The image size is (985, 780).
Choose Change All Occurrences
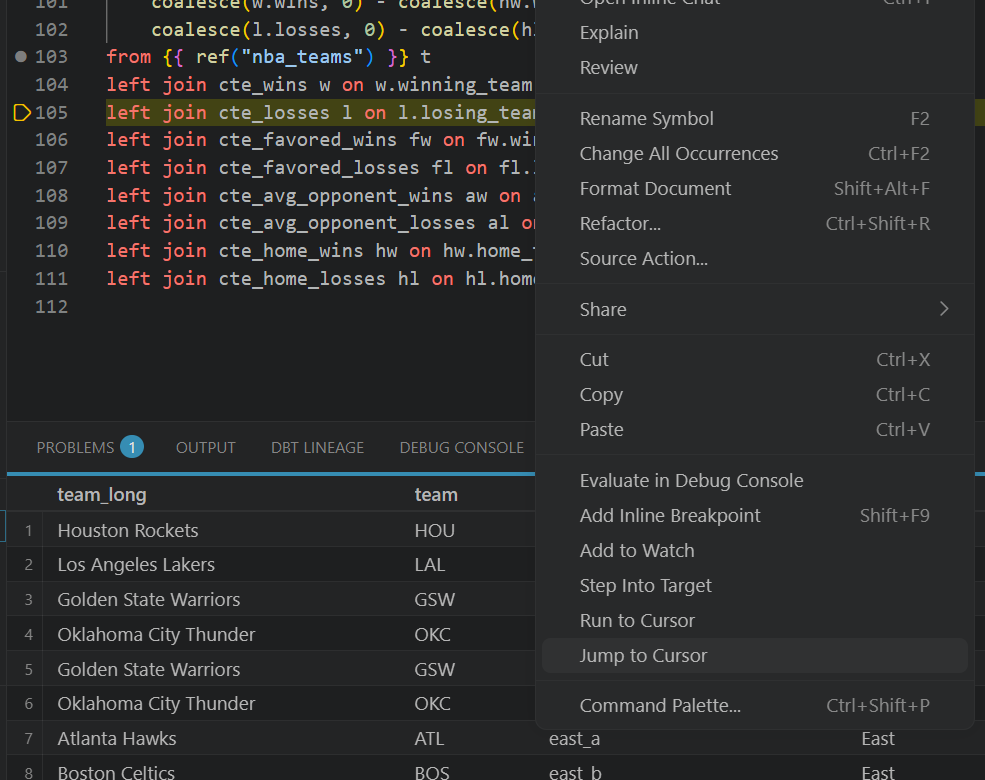(x=754, y=154)
